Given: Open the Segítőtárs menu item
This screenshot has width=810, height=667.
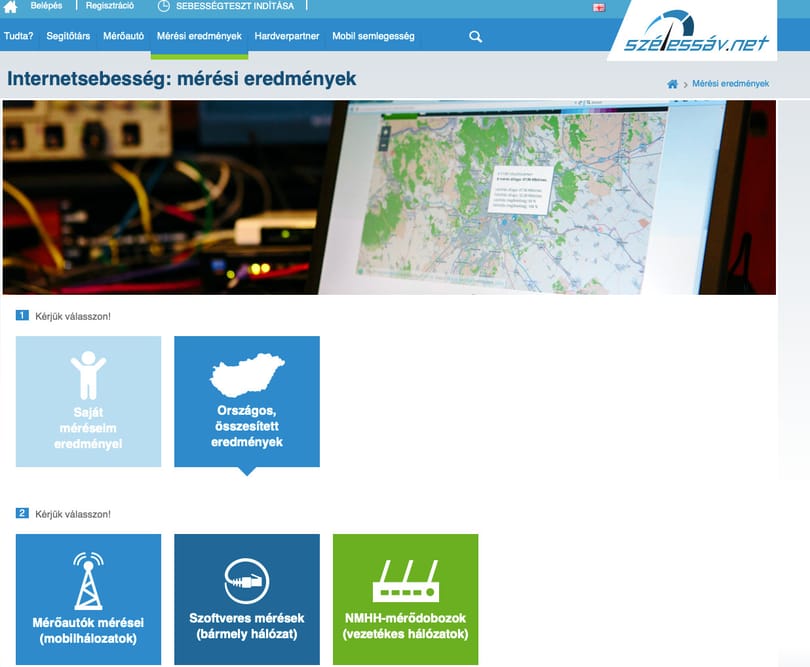Looking at the screenshot, I should click(x=68, y=36).
